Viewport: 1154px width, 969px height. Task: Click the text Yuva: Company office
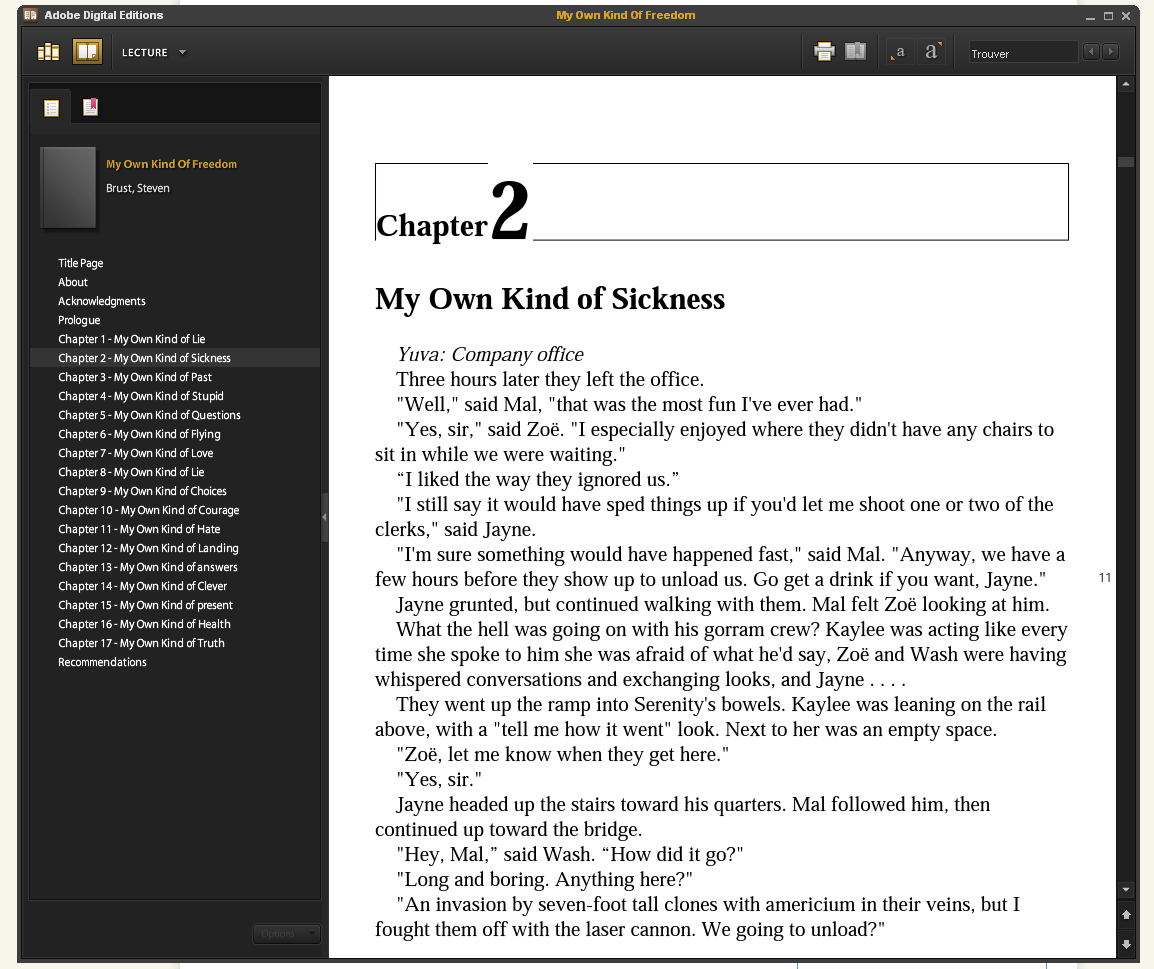[x=490, y=355]
